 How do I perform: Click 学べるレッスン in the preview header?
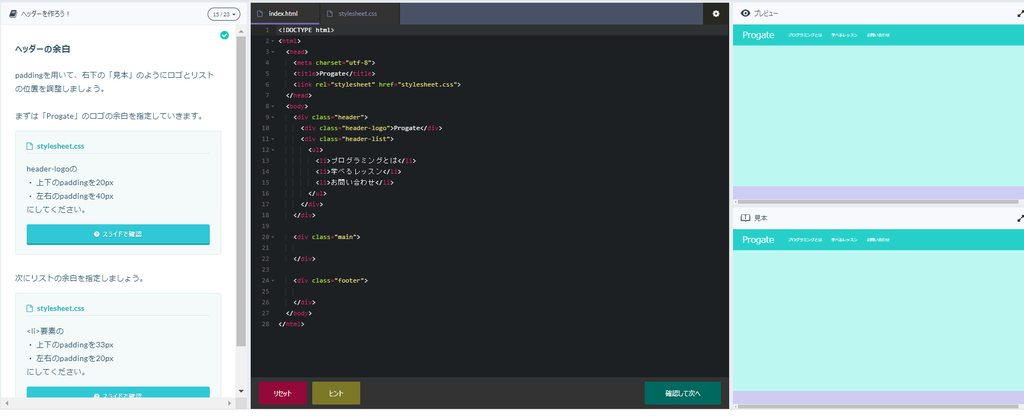coord(844,35)
